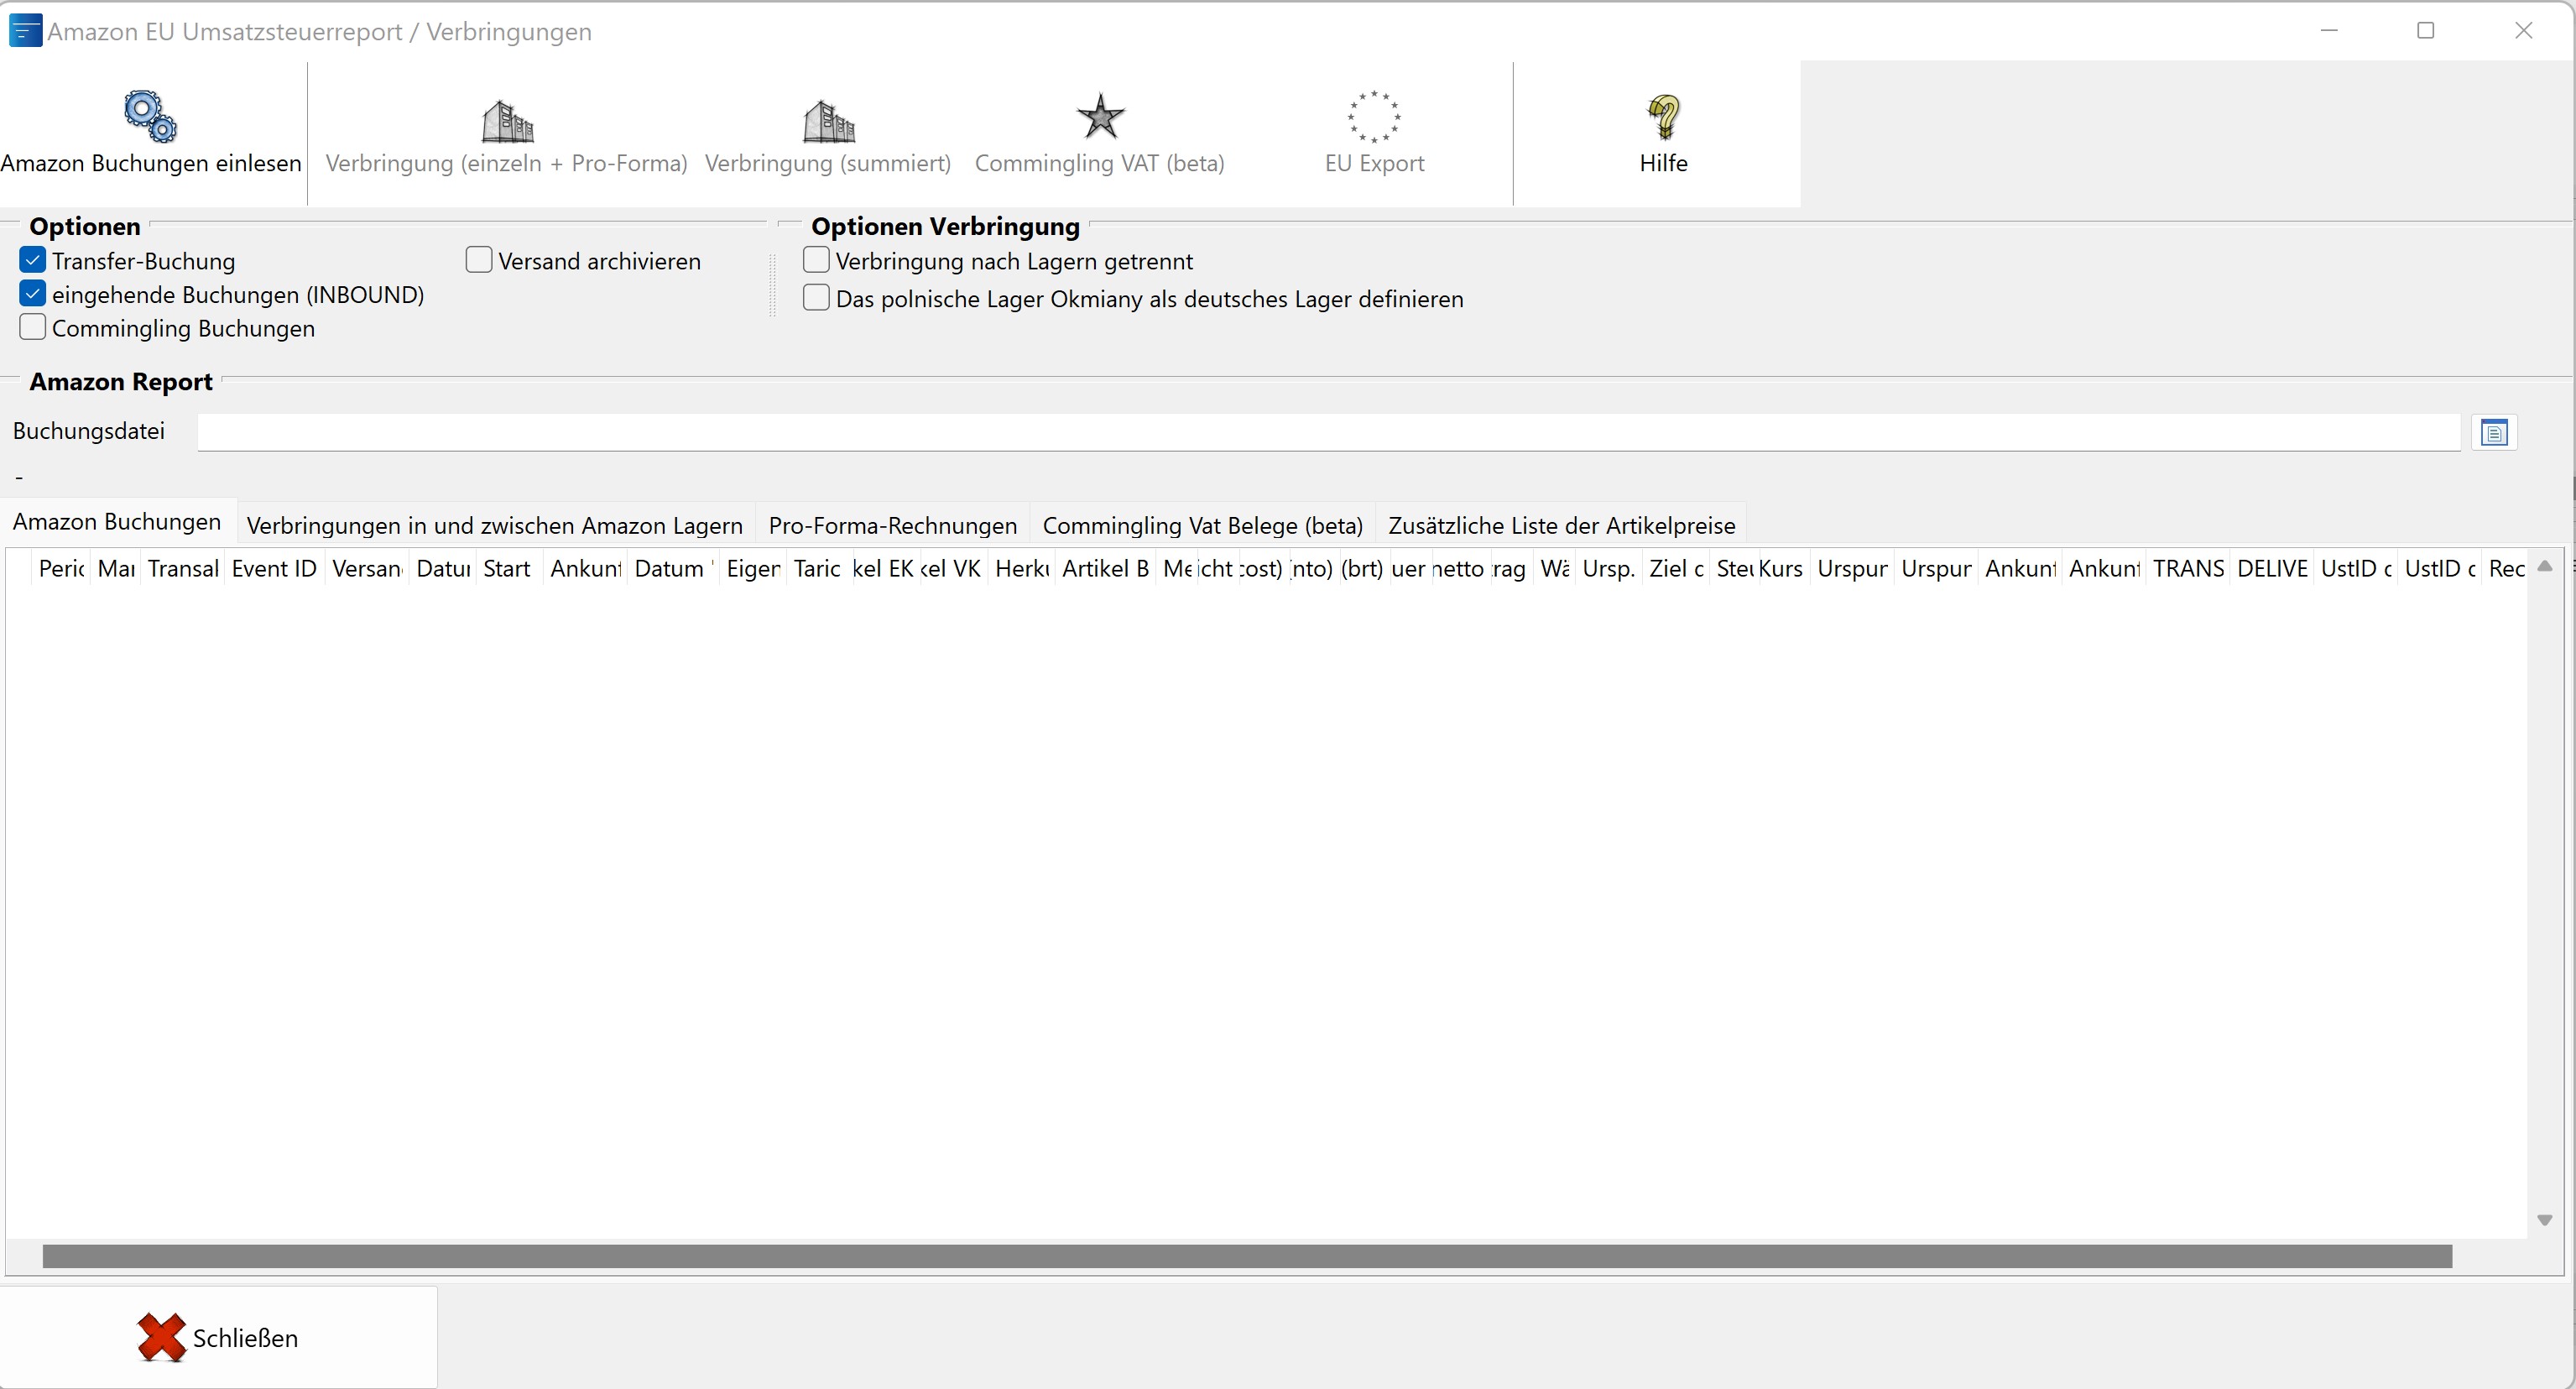Enable Versand archivieren checkbox
This screenshot has height=1389, width=2576.
tap(479, 260)
